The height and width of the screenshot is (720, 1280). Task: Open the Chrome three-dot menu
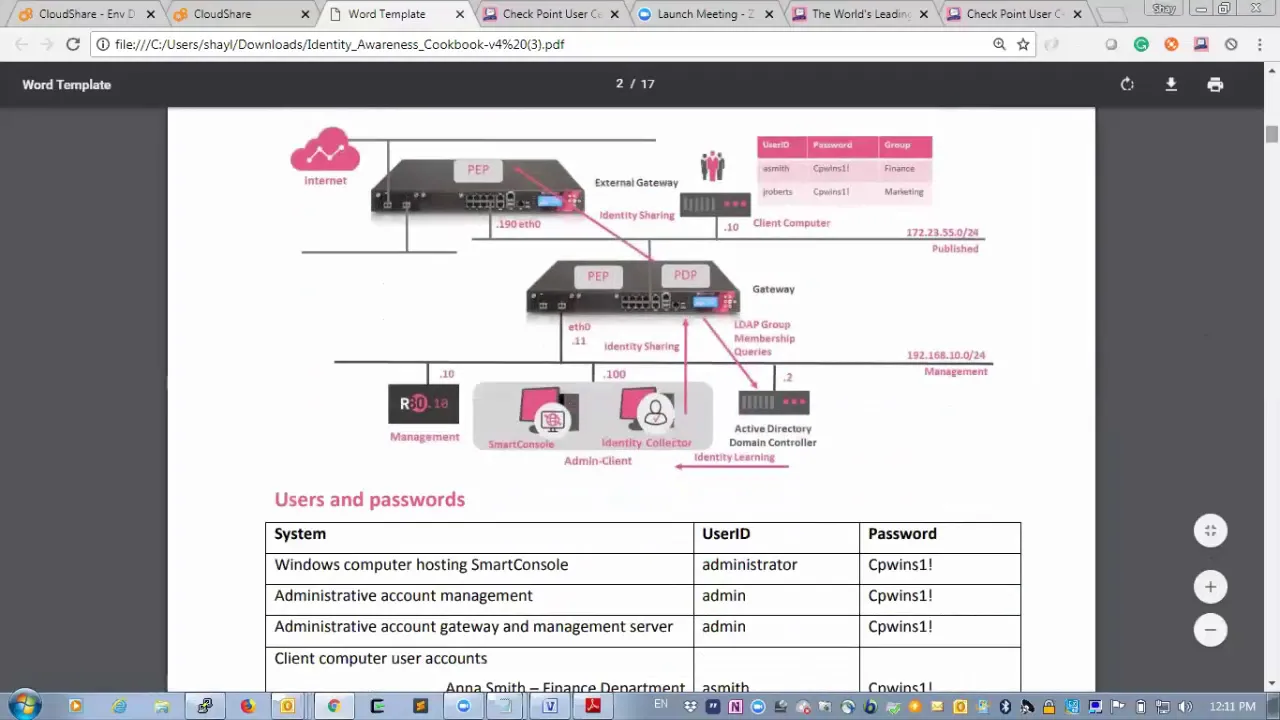tap(1260, 44)
